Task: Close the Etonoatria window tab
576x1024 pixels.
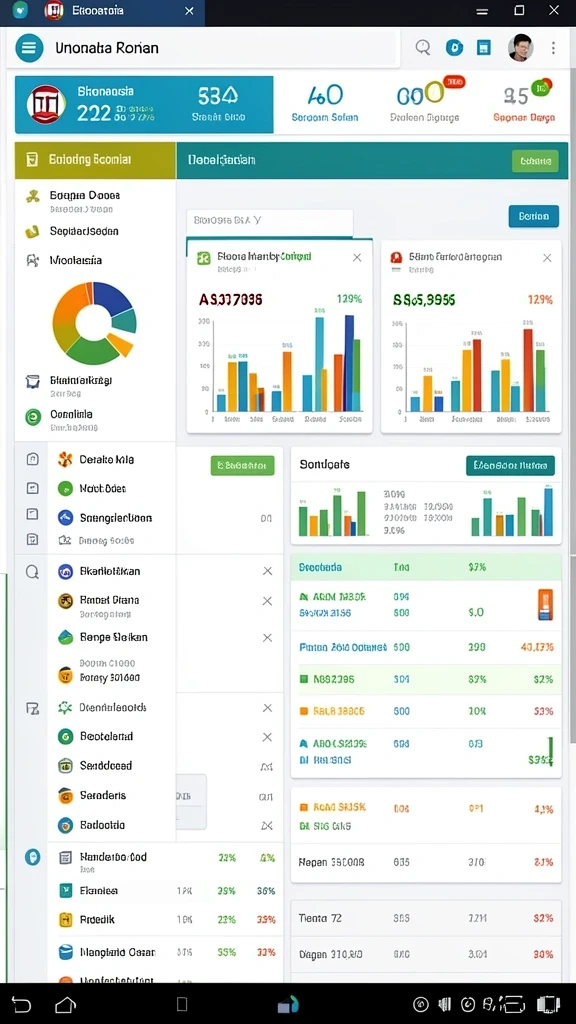Action: 189,11
